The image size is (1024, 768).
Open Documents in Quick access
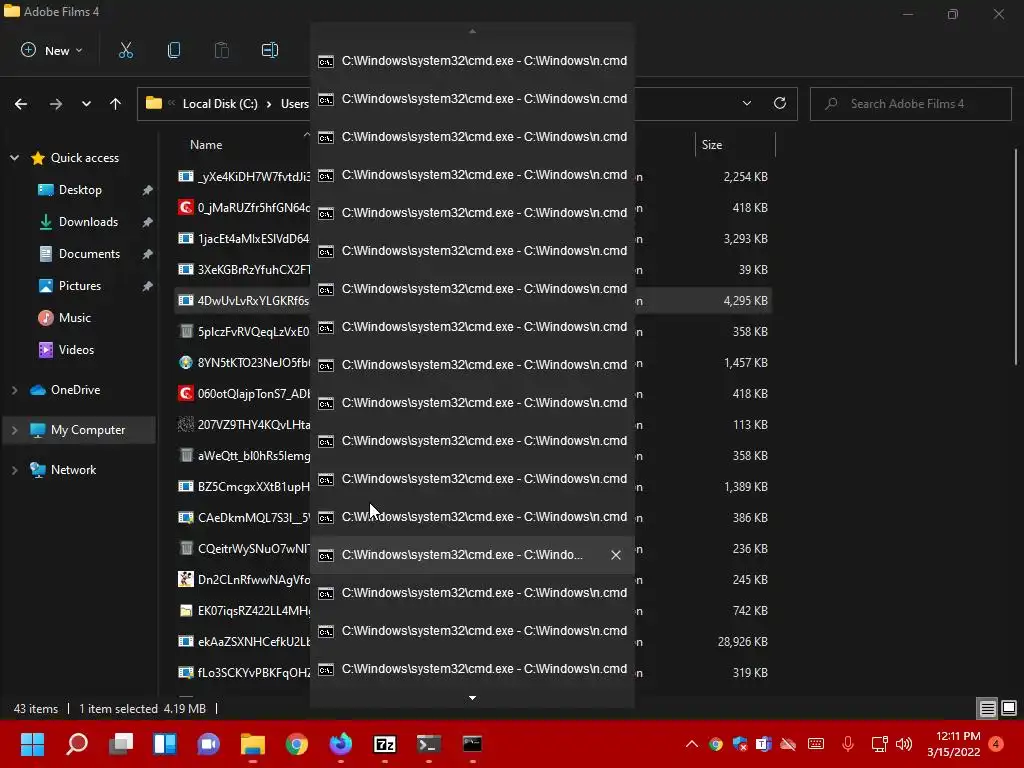pyautogui.click(x=89, y=254)
